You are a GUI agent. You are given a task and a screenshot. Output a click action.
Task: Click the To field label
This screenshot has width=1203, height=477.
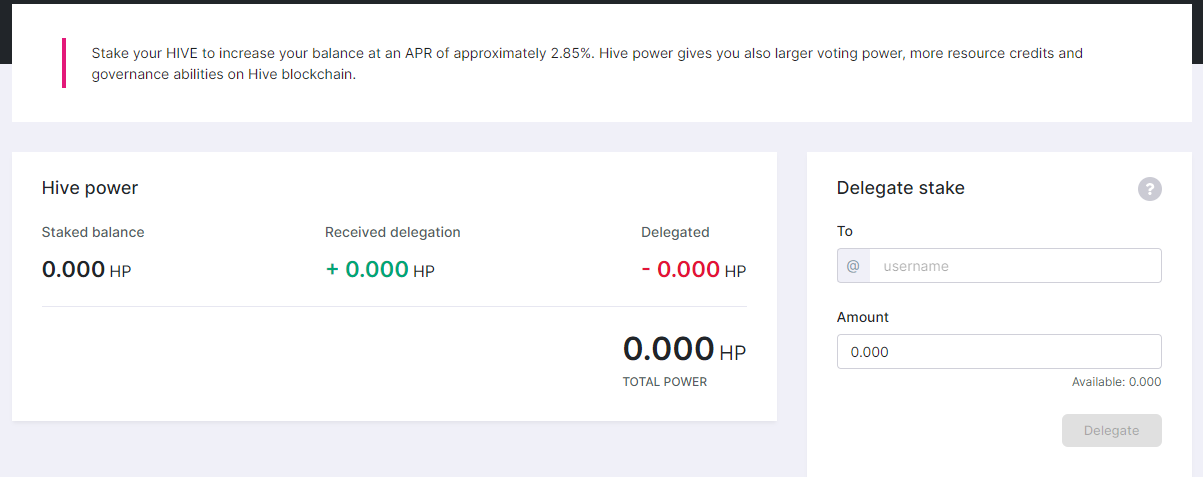(x=845, y=231)
